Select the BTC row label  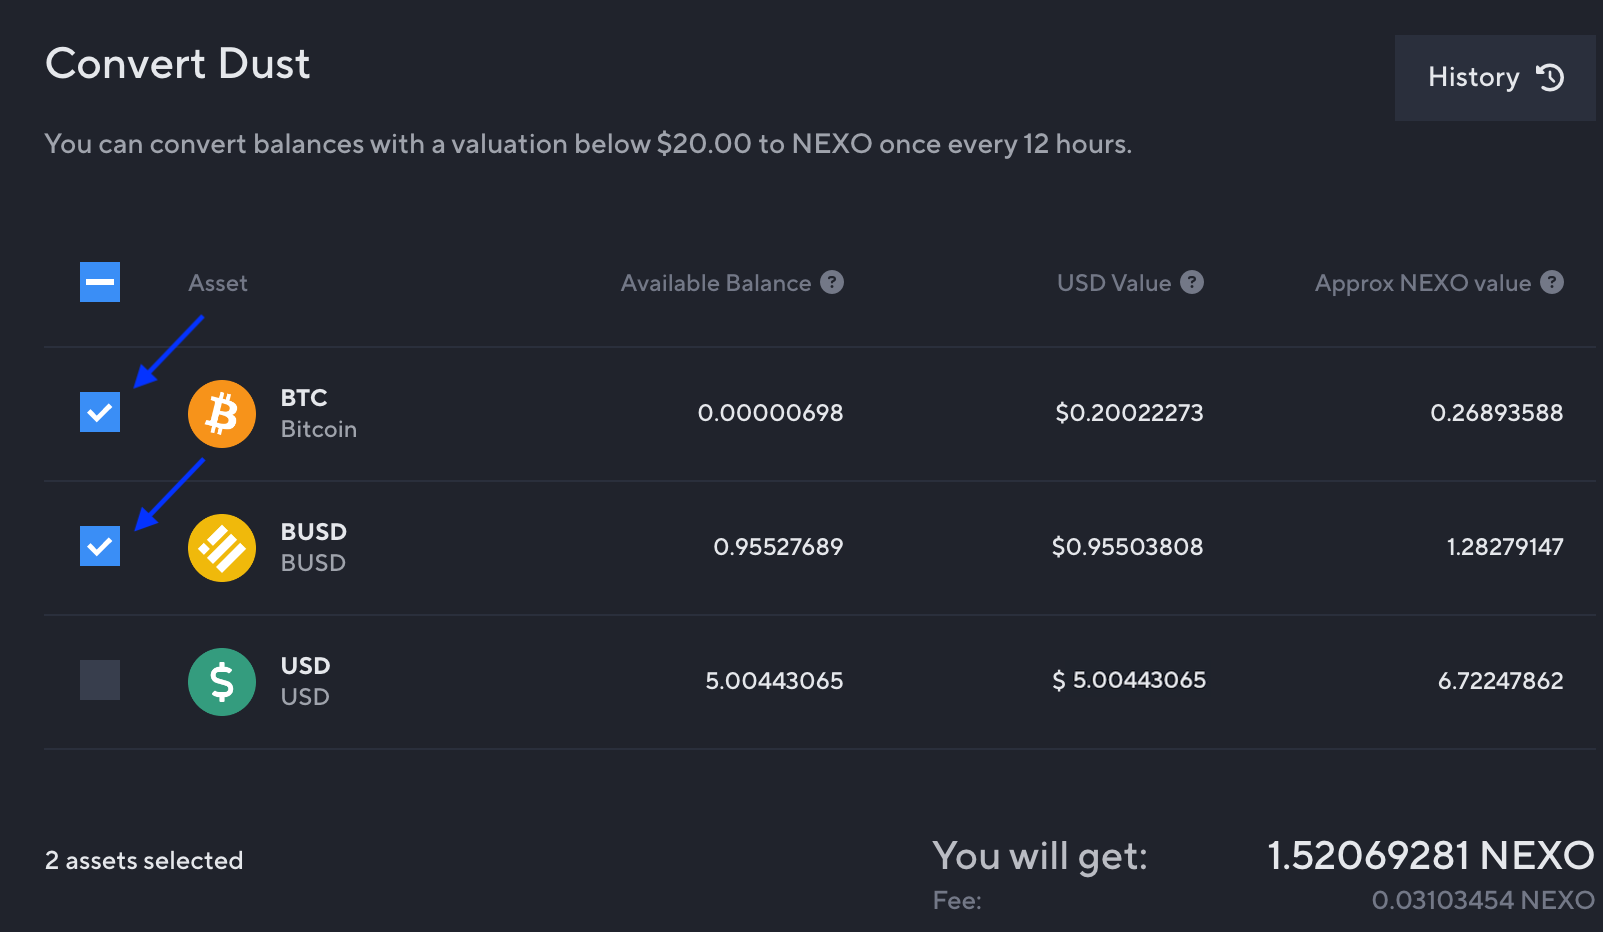pos(303,397)
